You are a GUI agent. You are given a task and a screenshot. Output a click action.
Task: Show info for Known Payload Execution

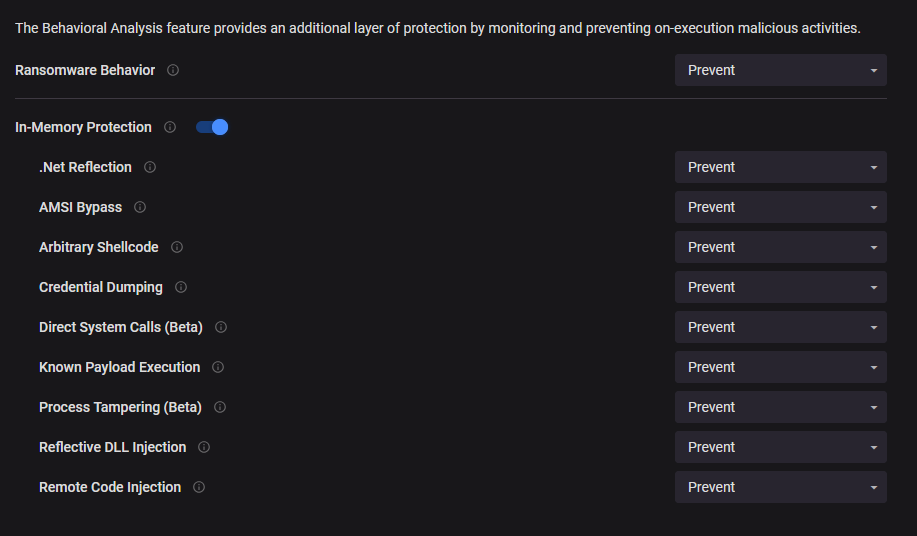pyautogui.click(x=218, y=367)
